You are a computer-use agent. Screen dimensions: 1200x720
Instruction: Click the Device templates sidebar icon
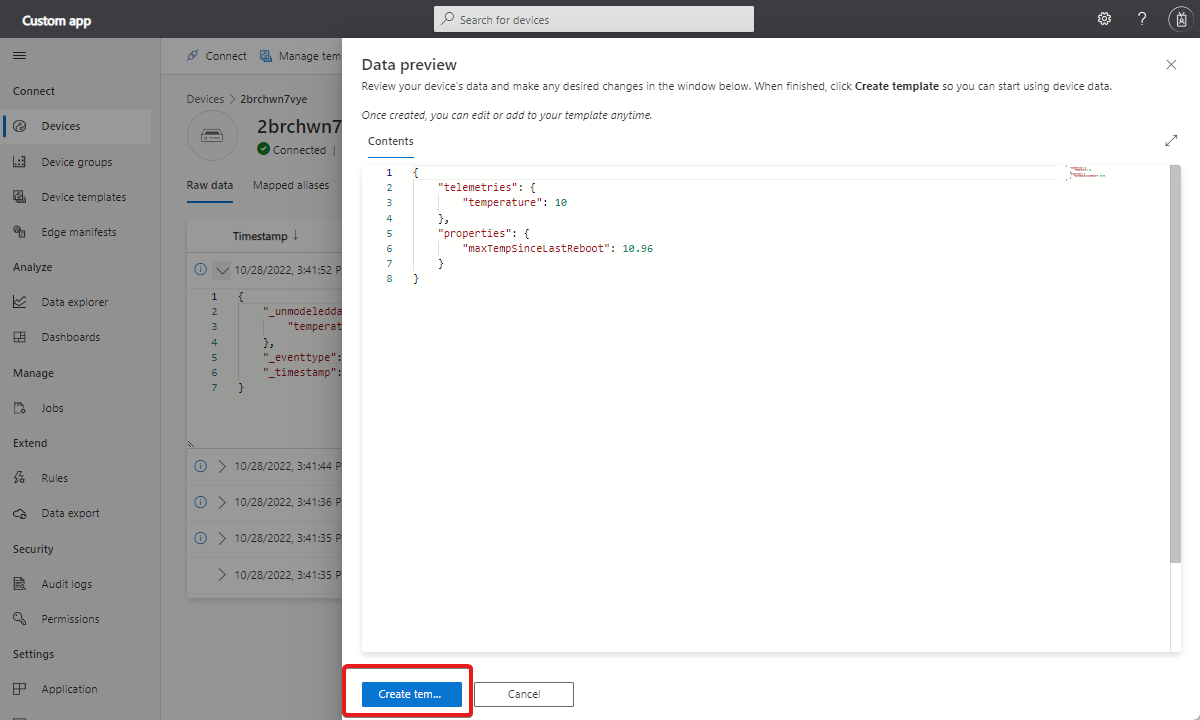tap(20, 197)
